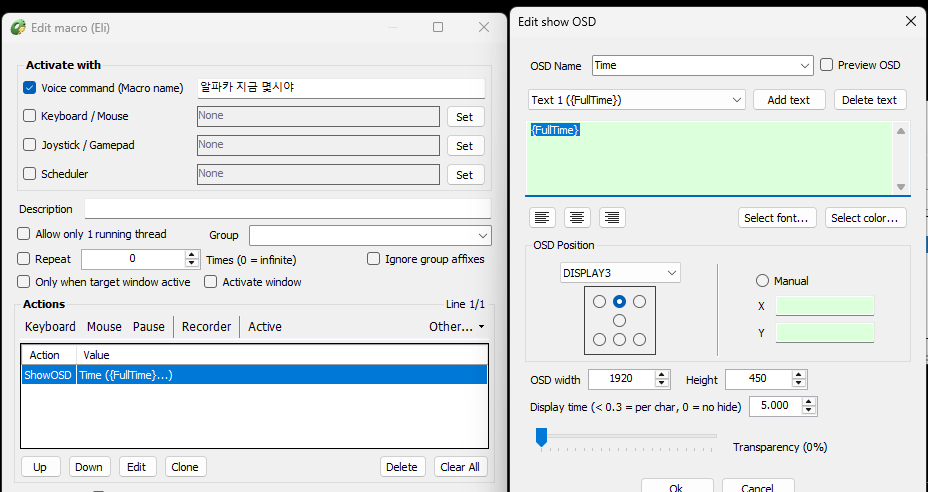This screenshot has height=492, width=928.
Task: Select the ShowOSD action row
Action: tap(254, 375)
